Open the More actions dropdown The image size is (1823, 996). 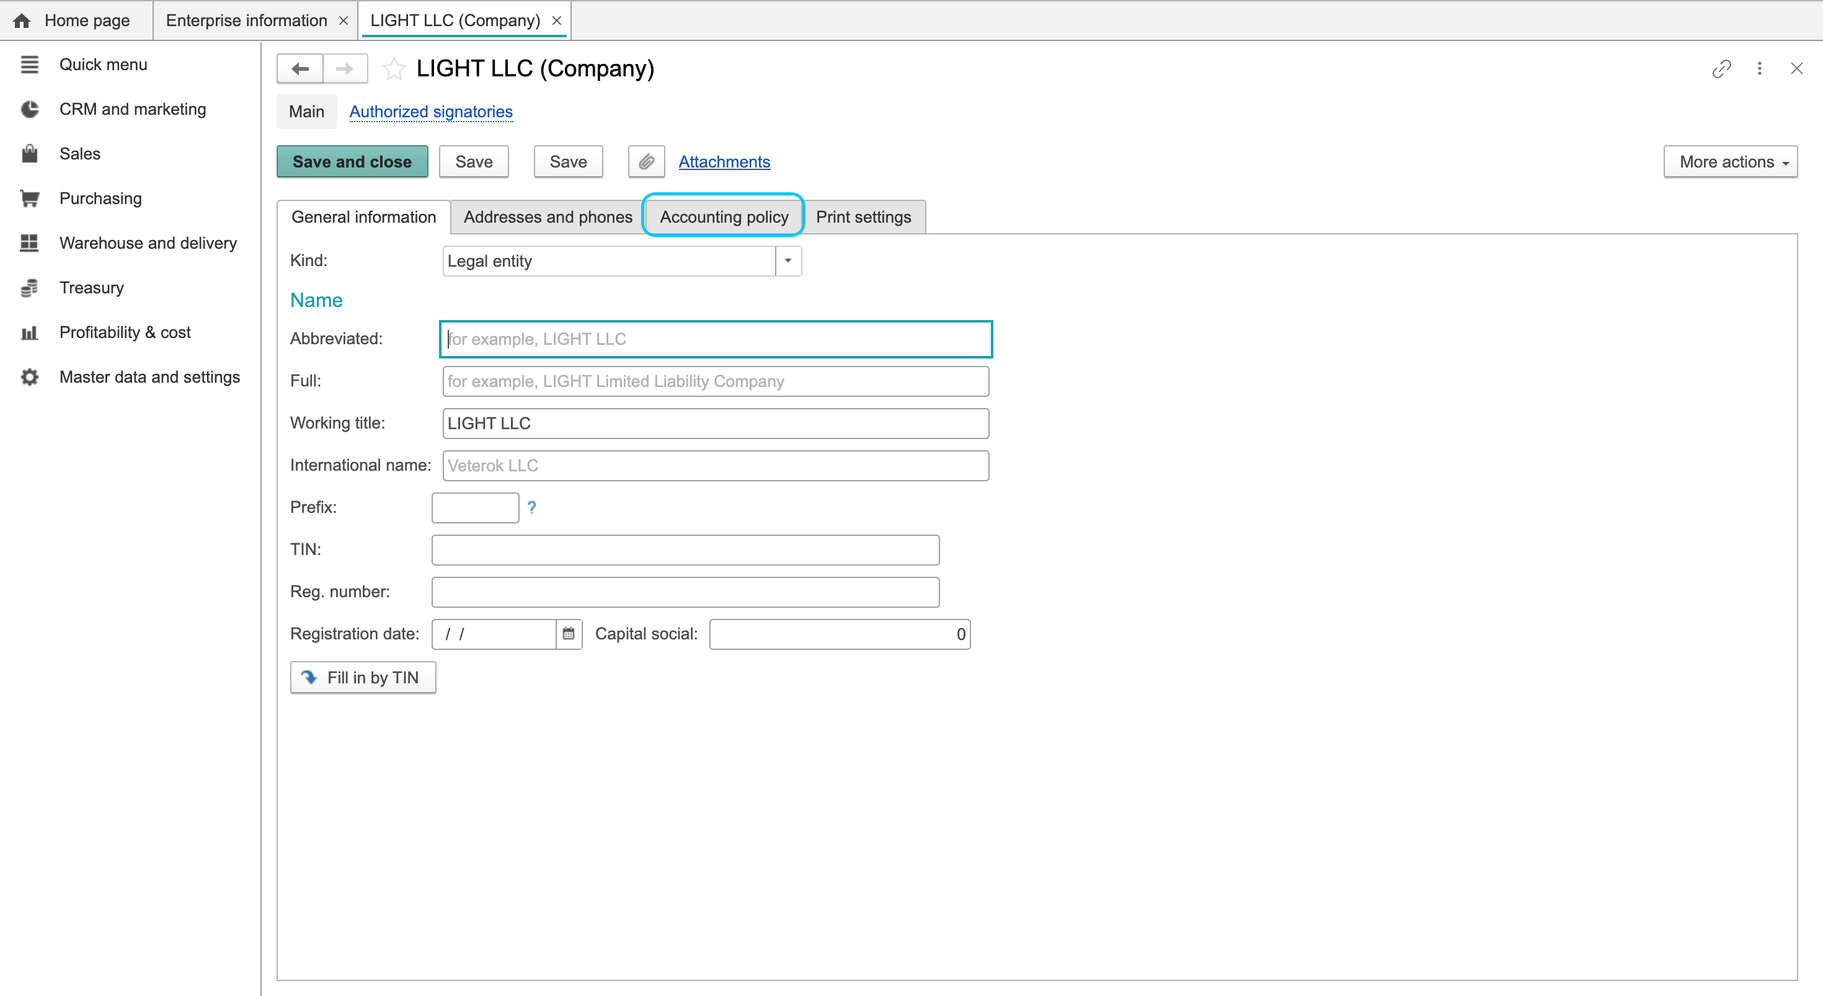pos(1730,162)
